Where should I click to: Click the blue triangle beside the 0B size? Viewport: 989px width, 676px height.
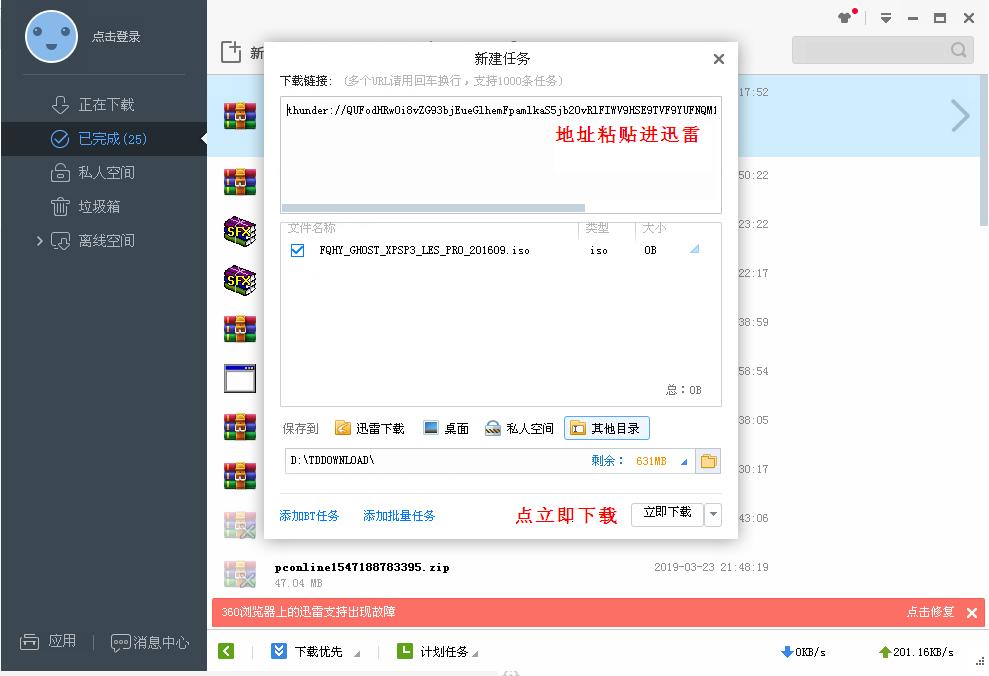pyautogui.click(x=694, y=249)
